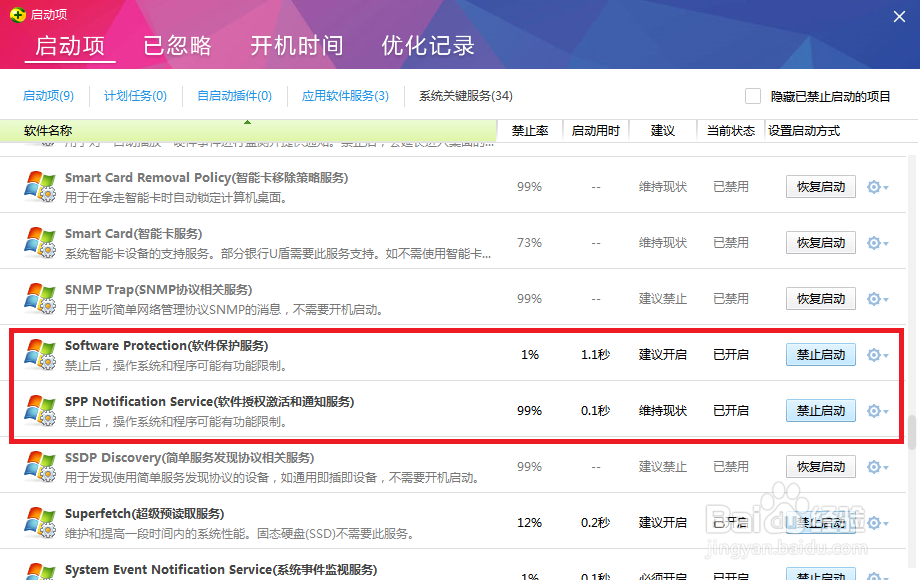Click 禁止启动 for Software Protection

tap(820, 355)
